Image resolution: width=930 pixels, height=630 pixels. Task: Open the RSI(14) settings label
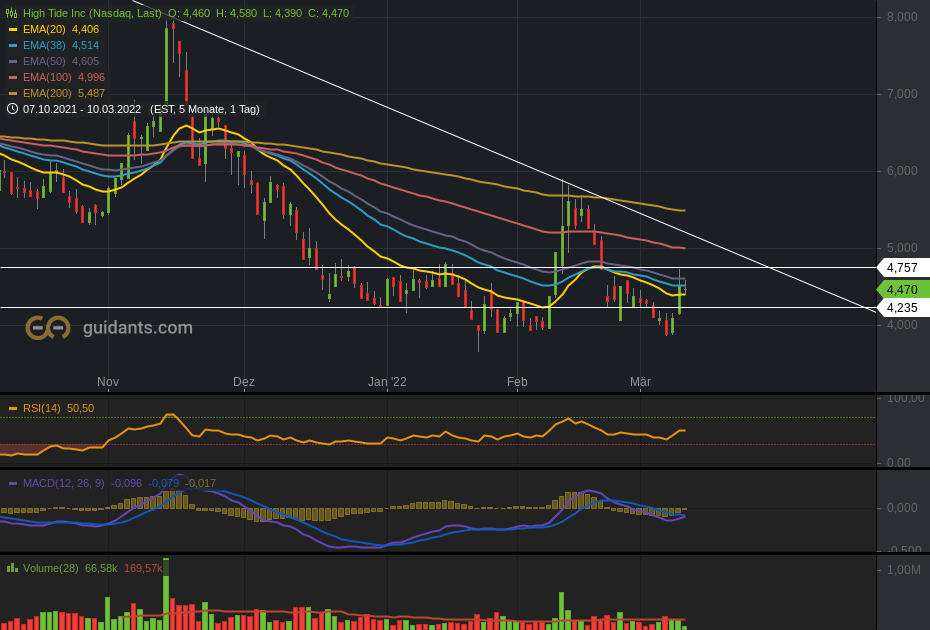coord(50,408)
